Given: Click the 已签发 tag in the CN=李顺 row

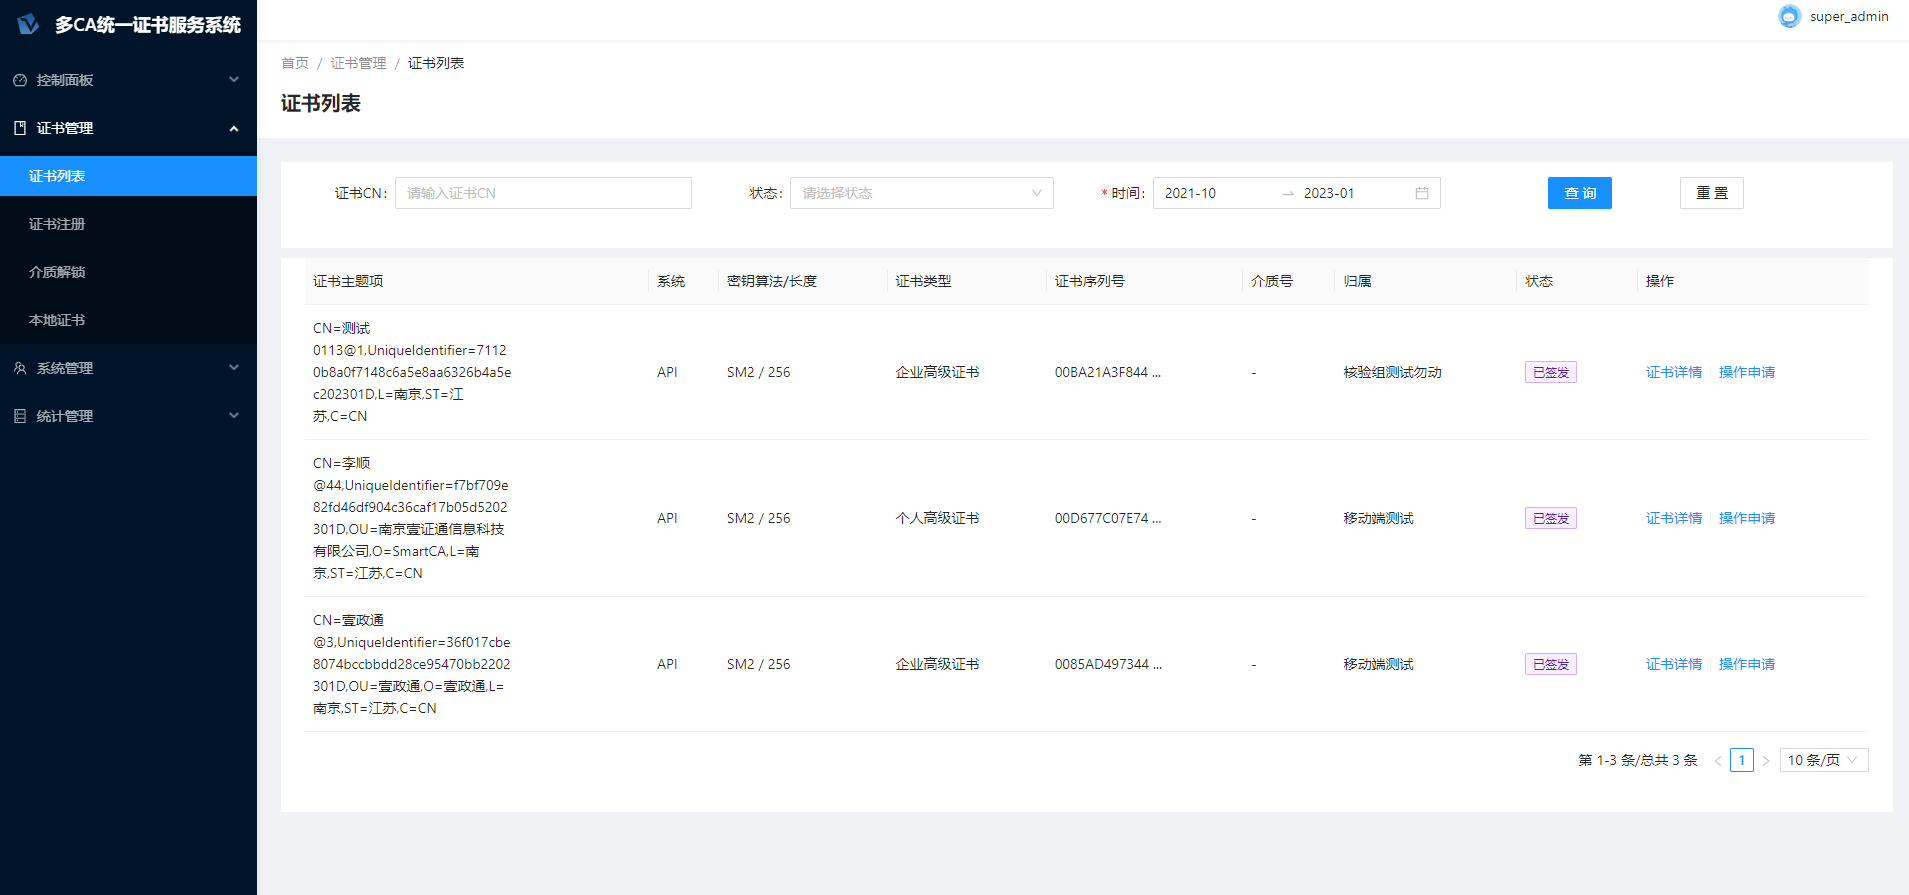Looking at the screenshot, I should tap(1551, 518).
